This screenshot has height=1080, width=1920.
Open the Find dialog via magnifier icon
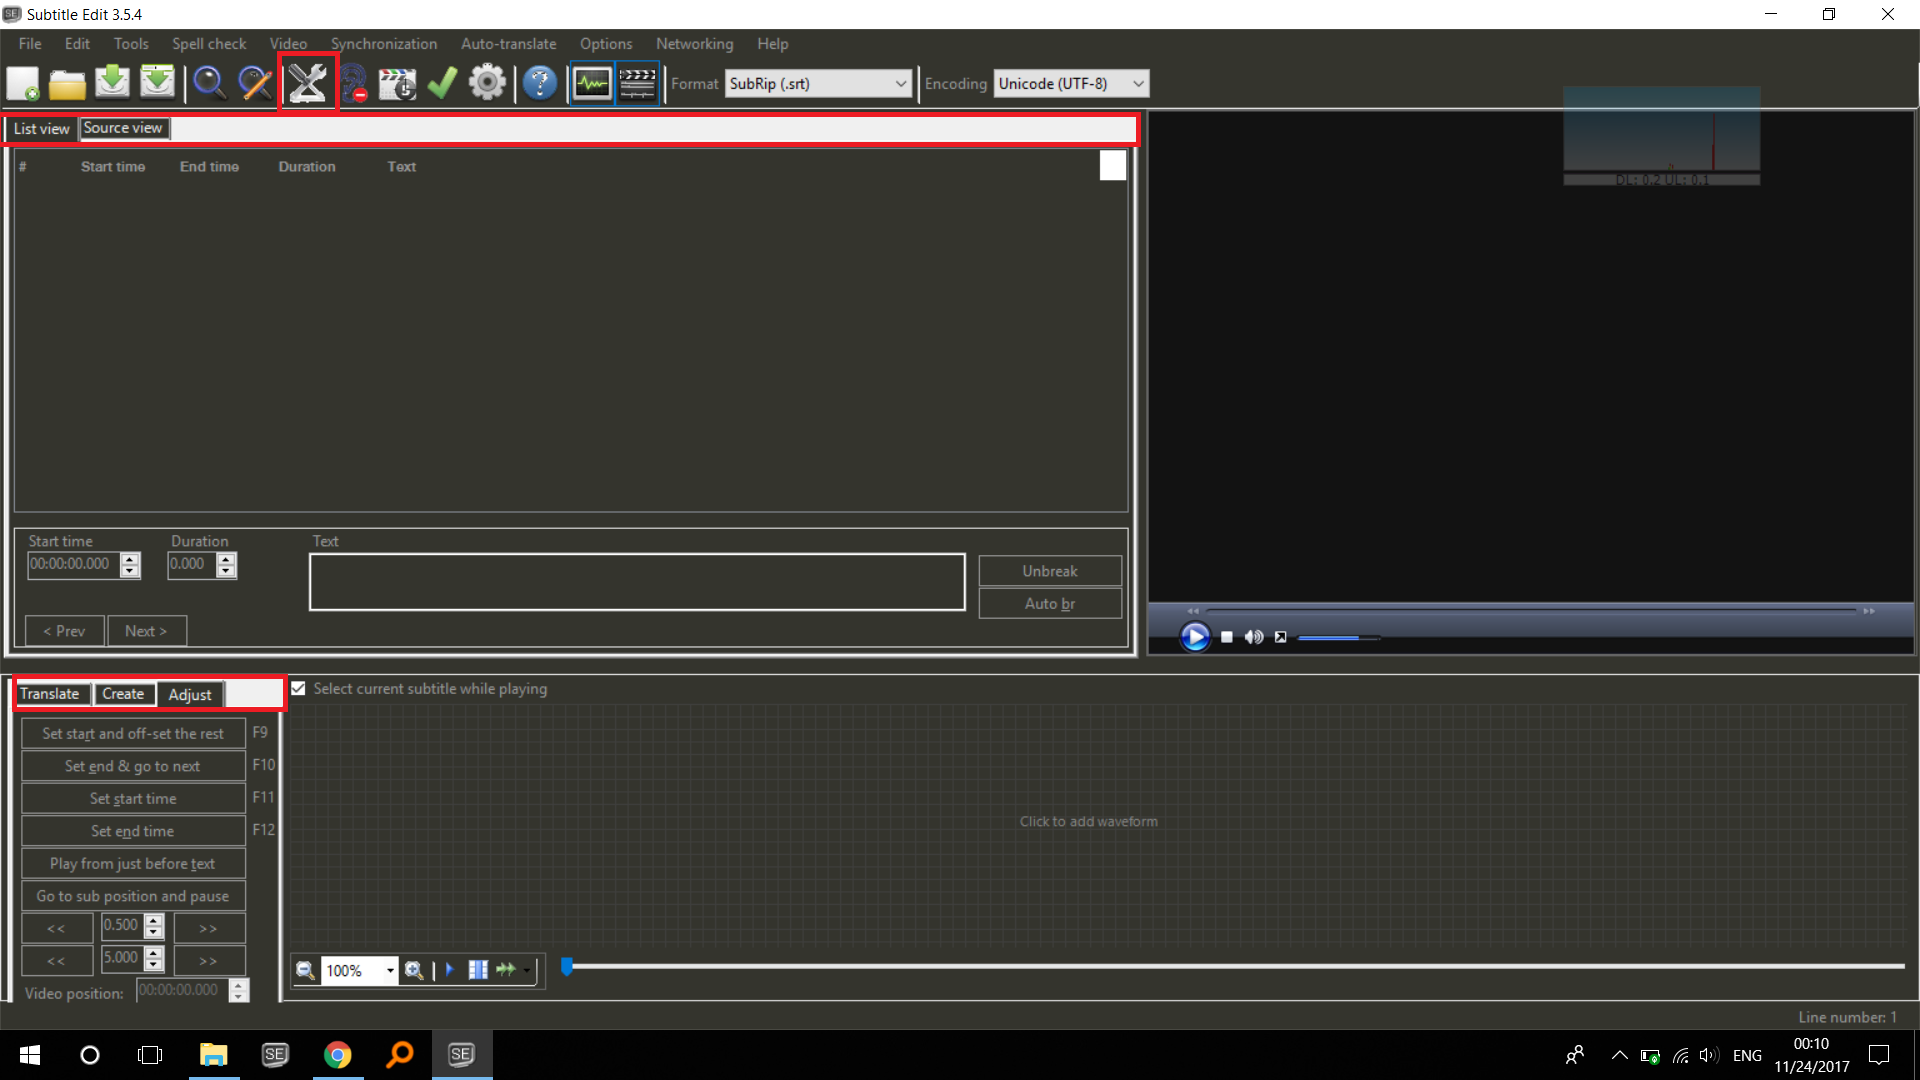(210, 83)
